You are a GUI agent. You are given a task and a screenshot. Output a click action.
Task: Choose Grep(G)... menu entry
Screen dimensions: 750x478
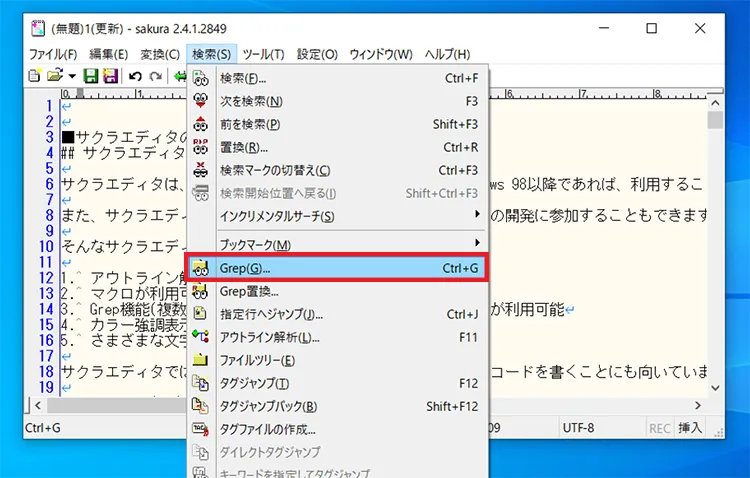click(x=338, y=268)
